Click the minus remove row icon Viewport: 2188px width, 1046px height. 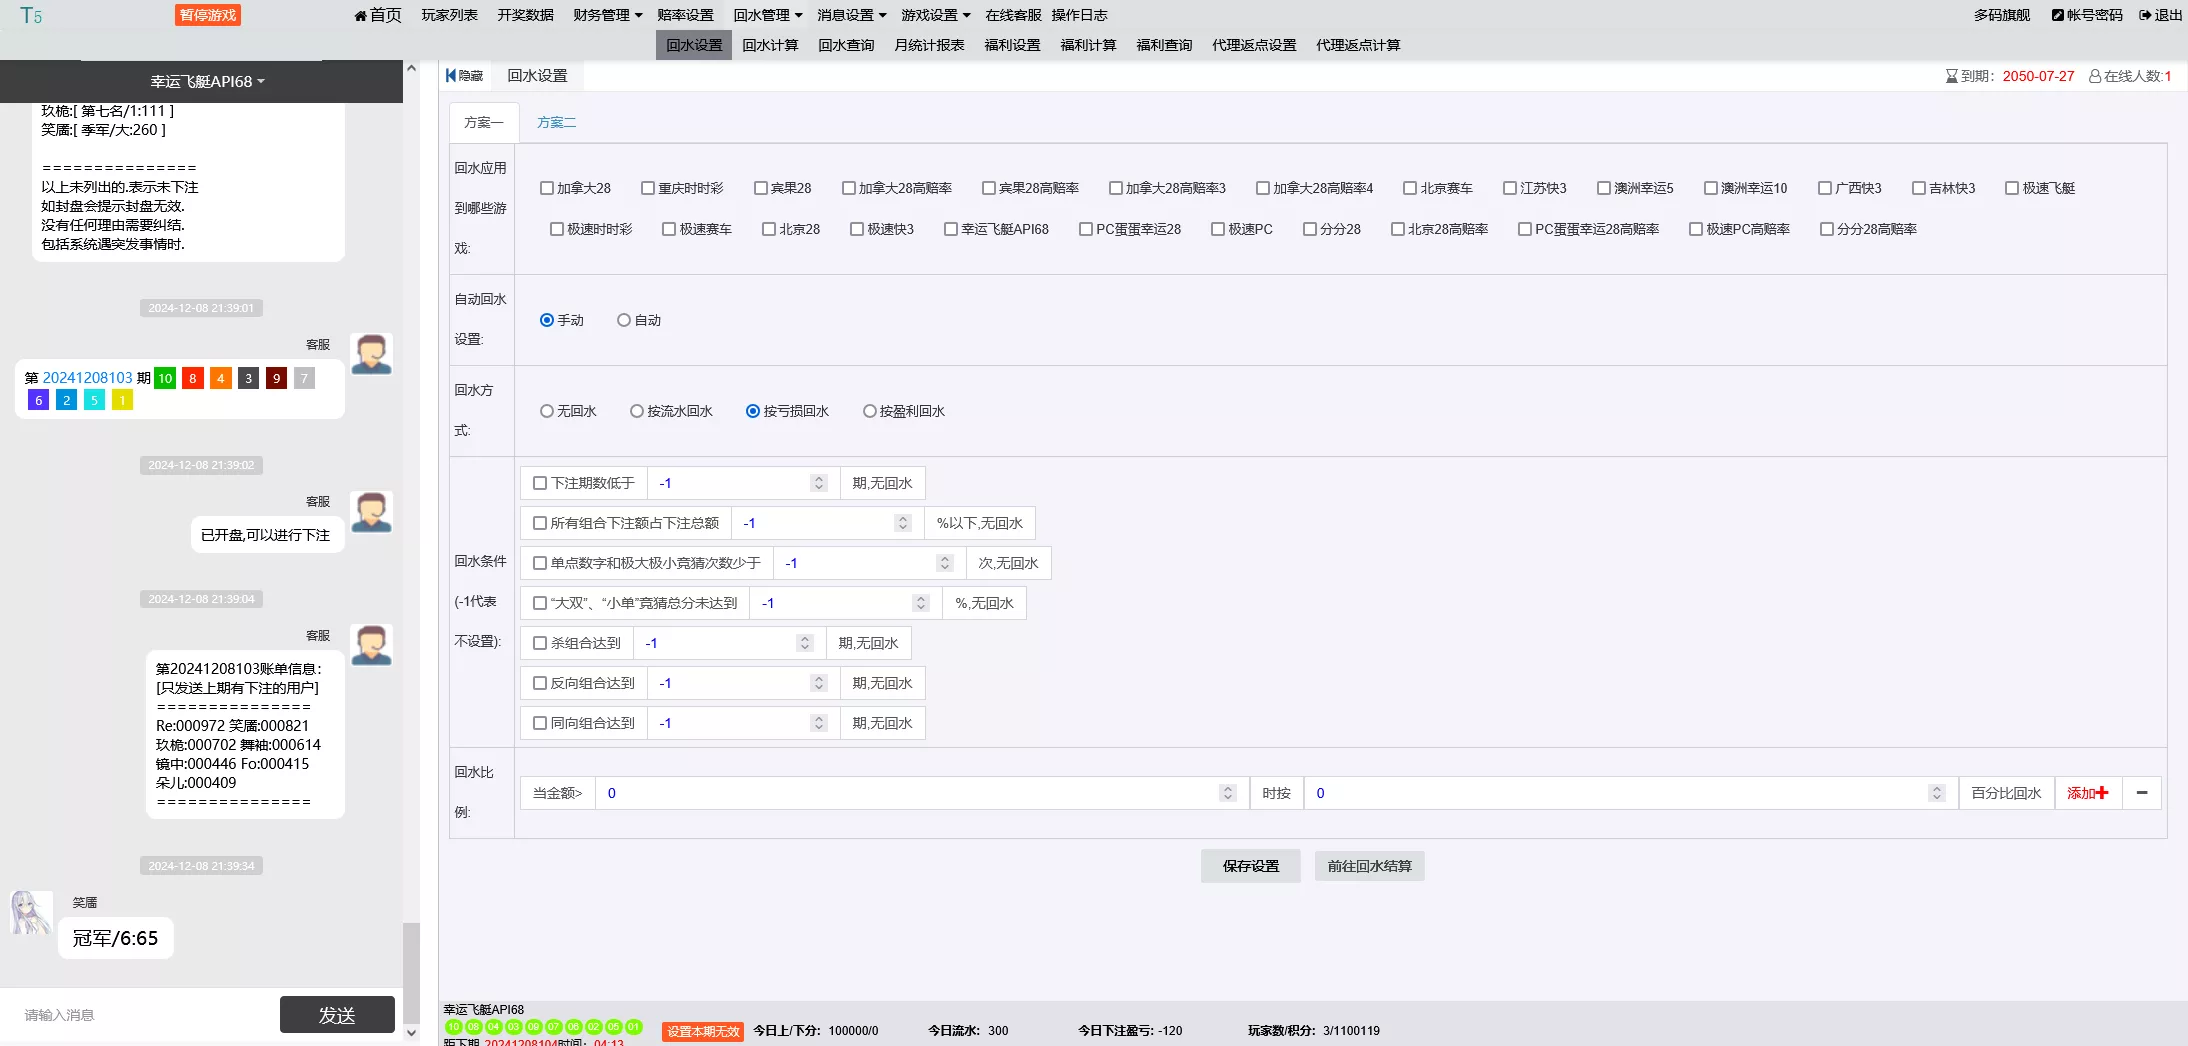tap(2142, 793)
